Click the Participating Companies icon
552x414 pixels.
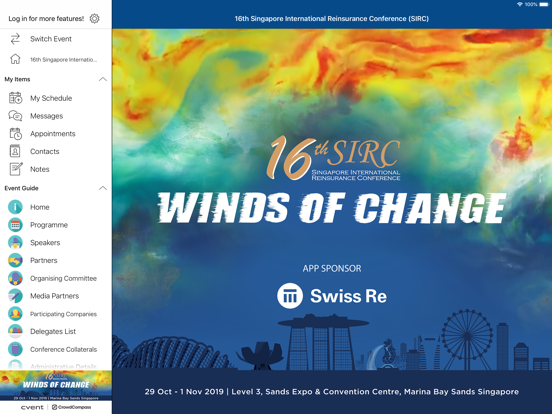[x=15, y=314]
